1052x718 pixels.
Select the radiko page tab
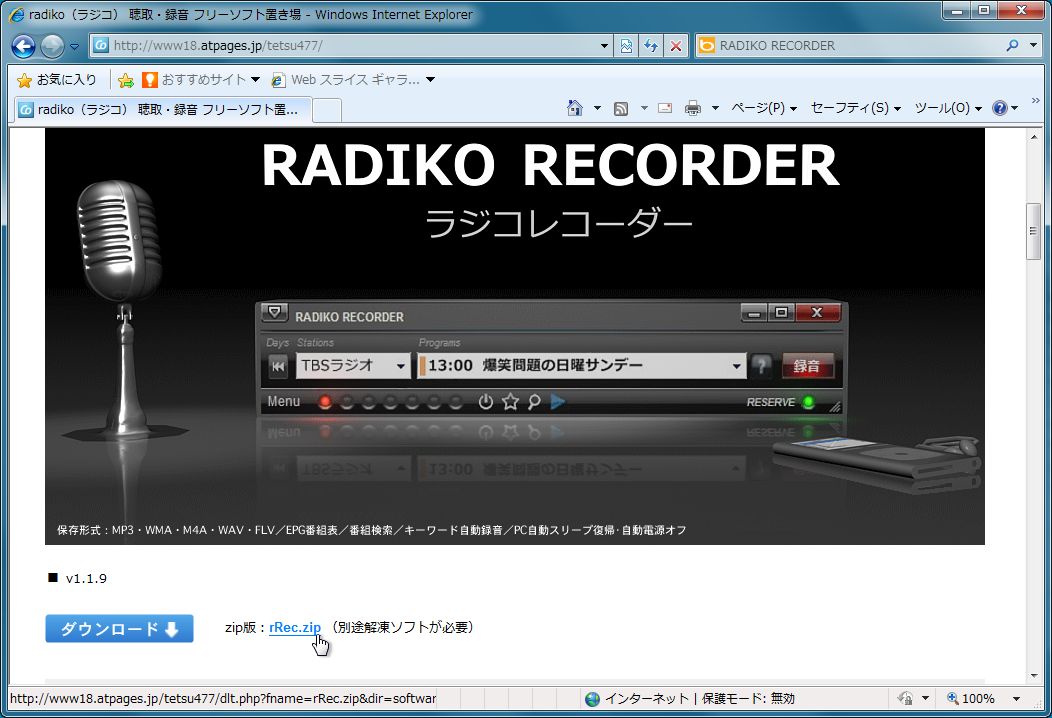click(x=162, y=109)
